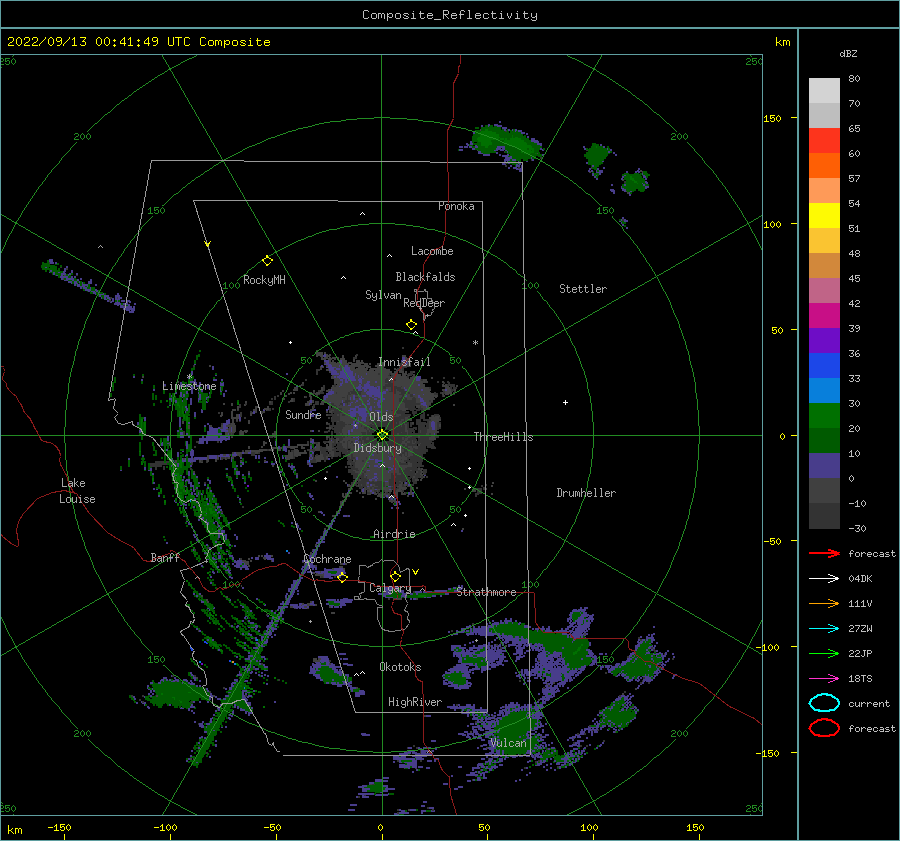900x841 pixels.
Task: Click the Vulcan label
Action: [x=508, y=743]
